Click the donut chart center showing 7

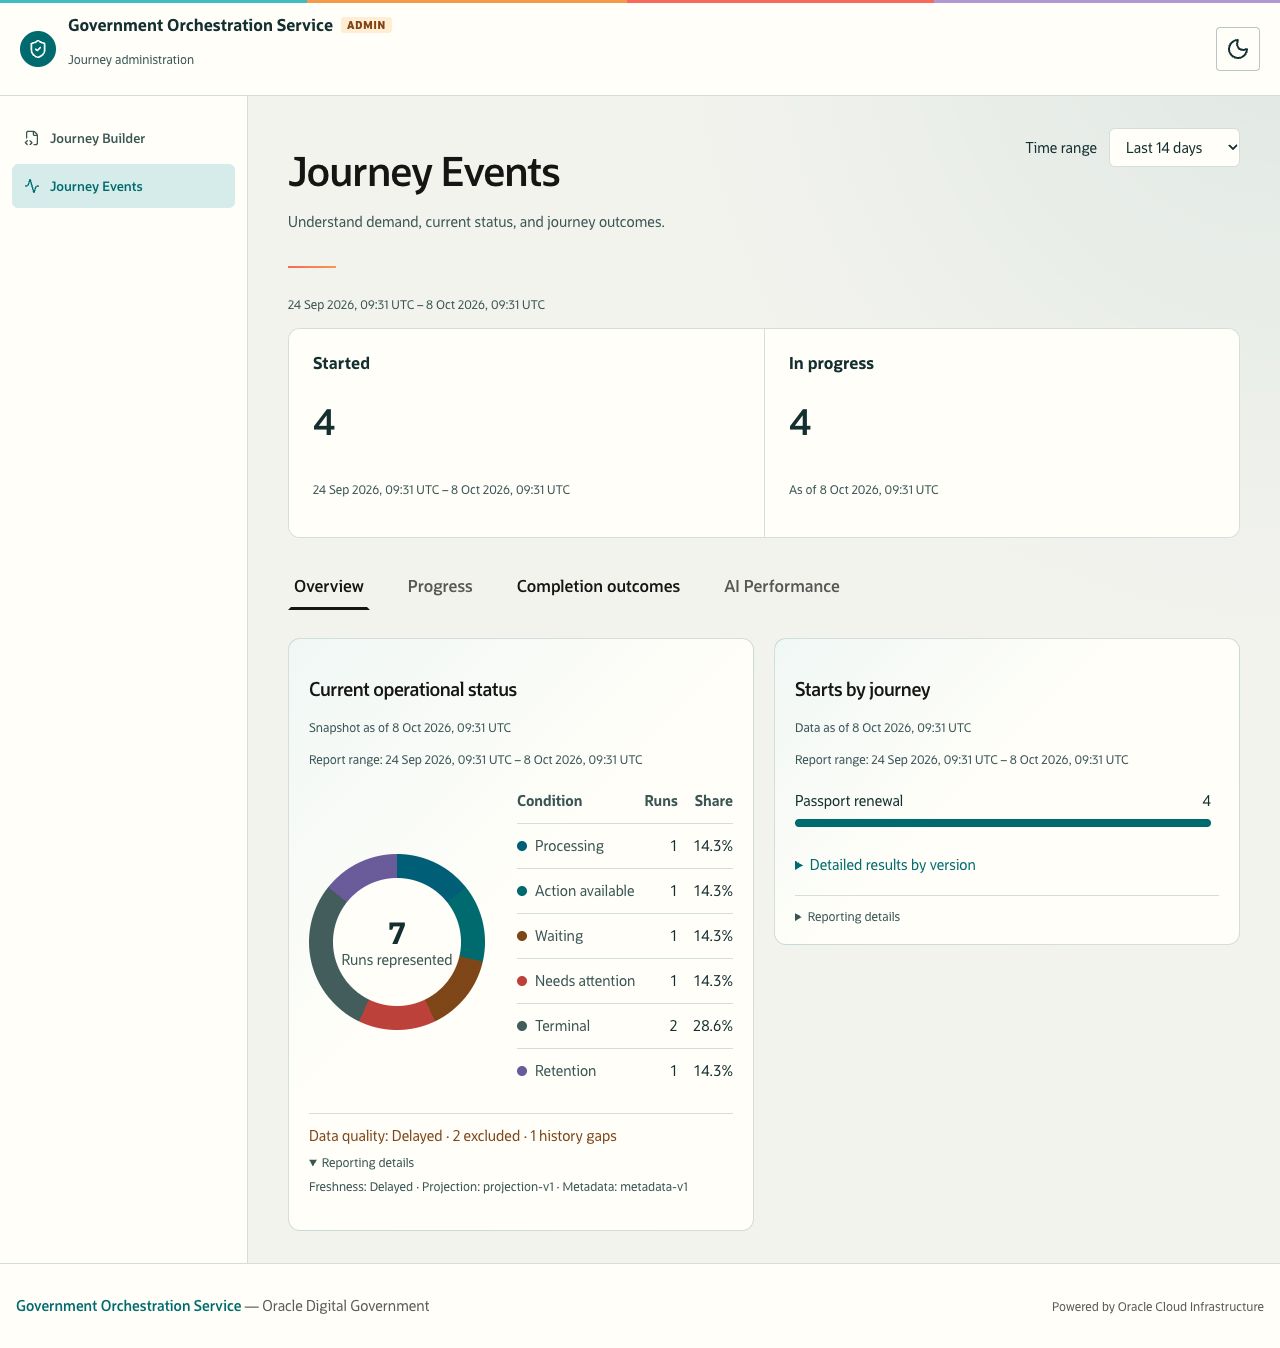(397, 933)
